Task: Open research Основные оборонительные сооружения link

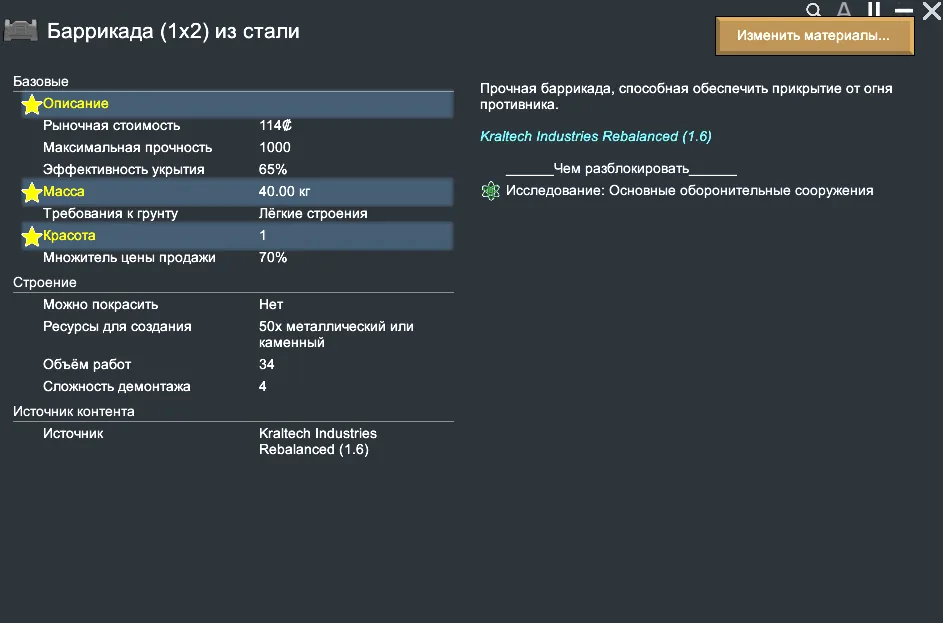Action: coord(689,191)
